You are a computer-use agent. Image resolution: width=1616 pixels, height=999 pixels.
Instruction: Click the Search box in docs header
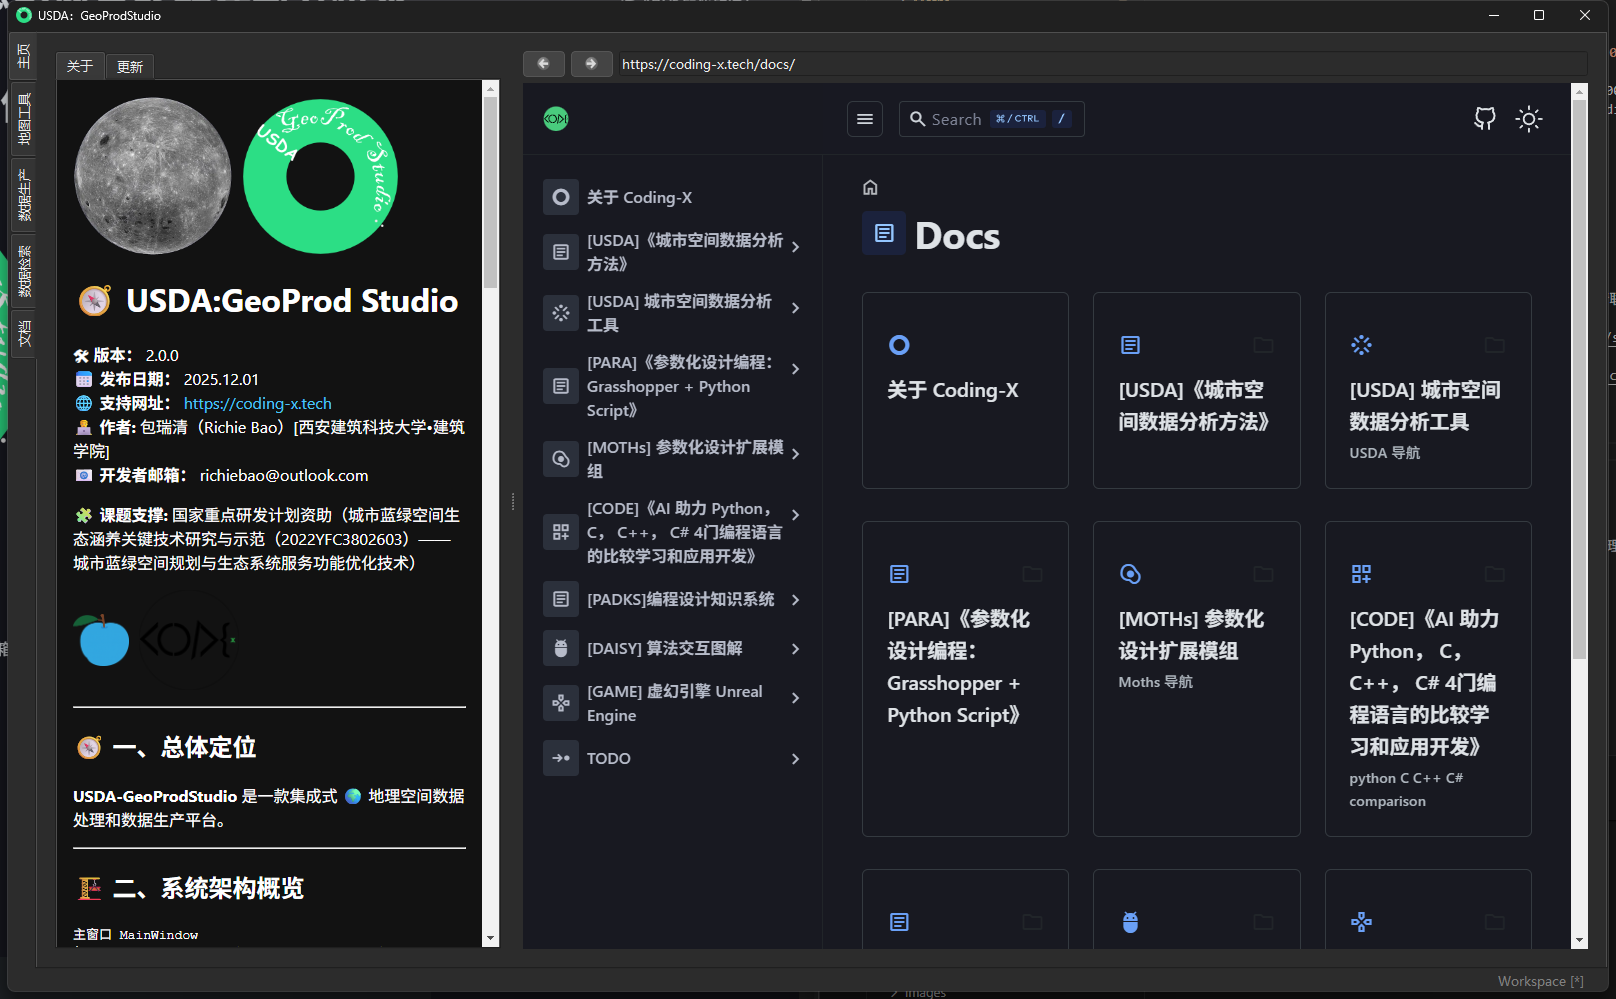tap(990, 119)
